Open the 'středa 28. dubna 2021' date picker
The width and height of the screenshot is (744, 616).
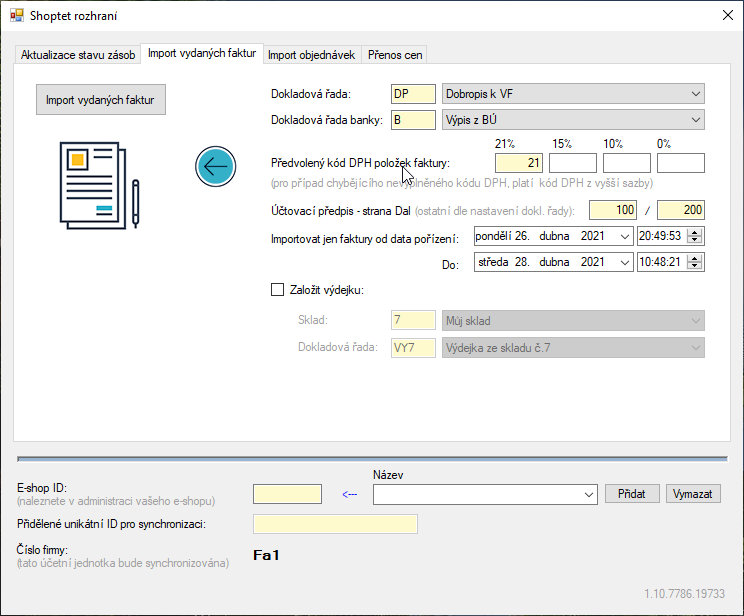pos(625,262)
